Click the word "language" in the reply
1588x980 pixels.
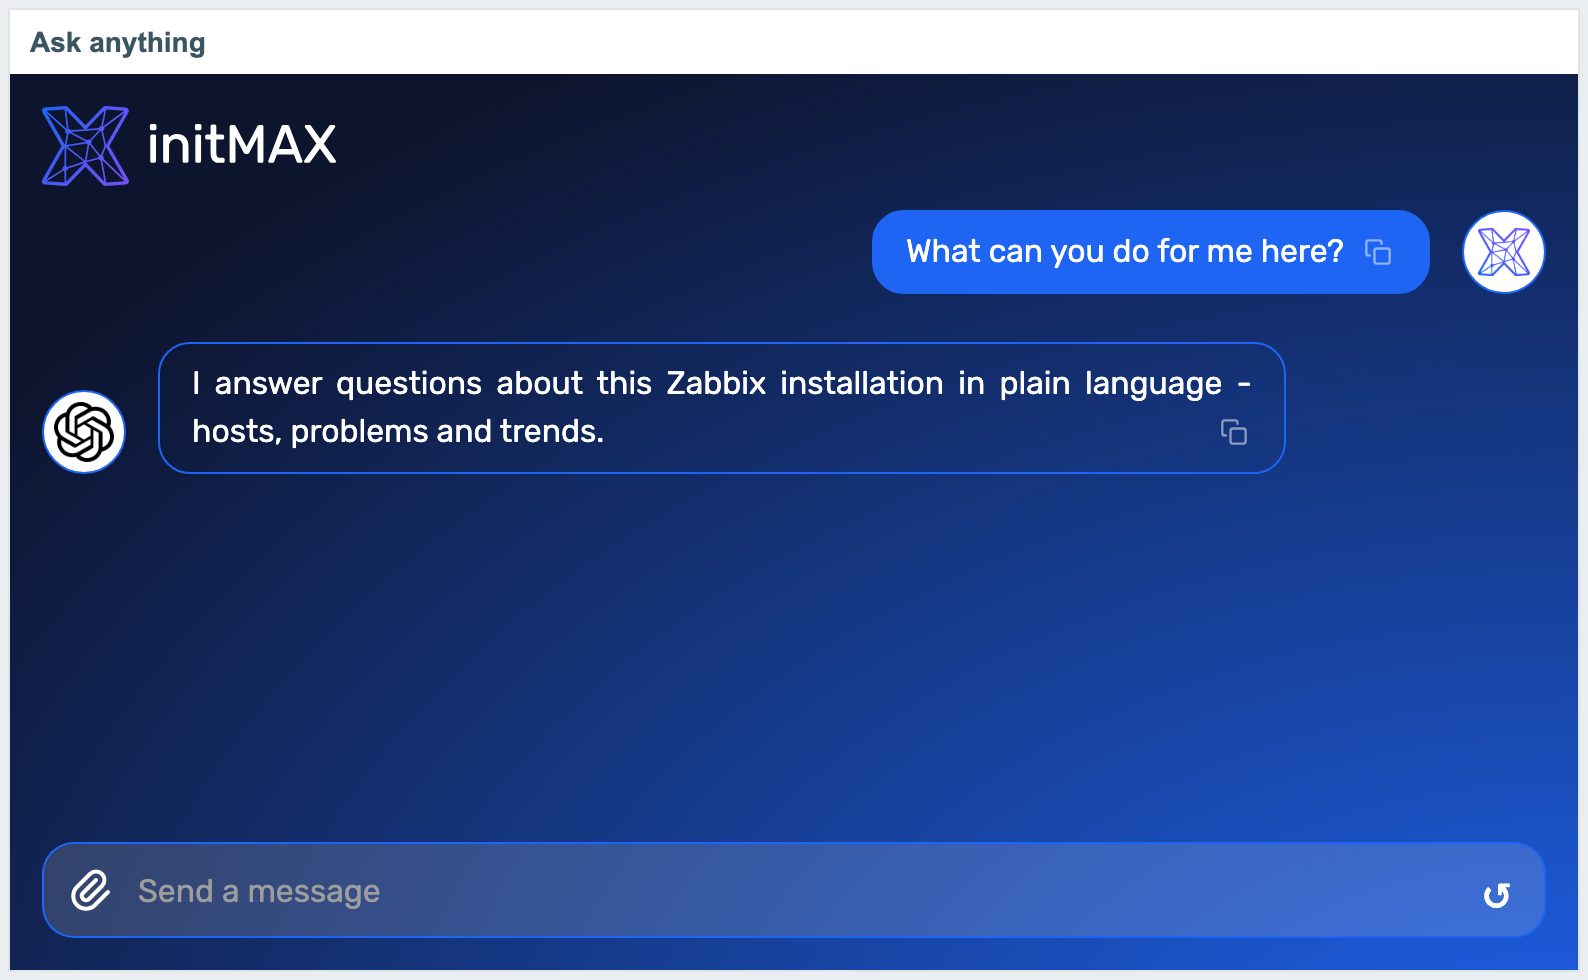coord(1153,384)
